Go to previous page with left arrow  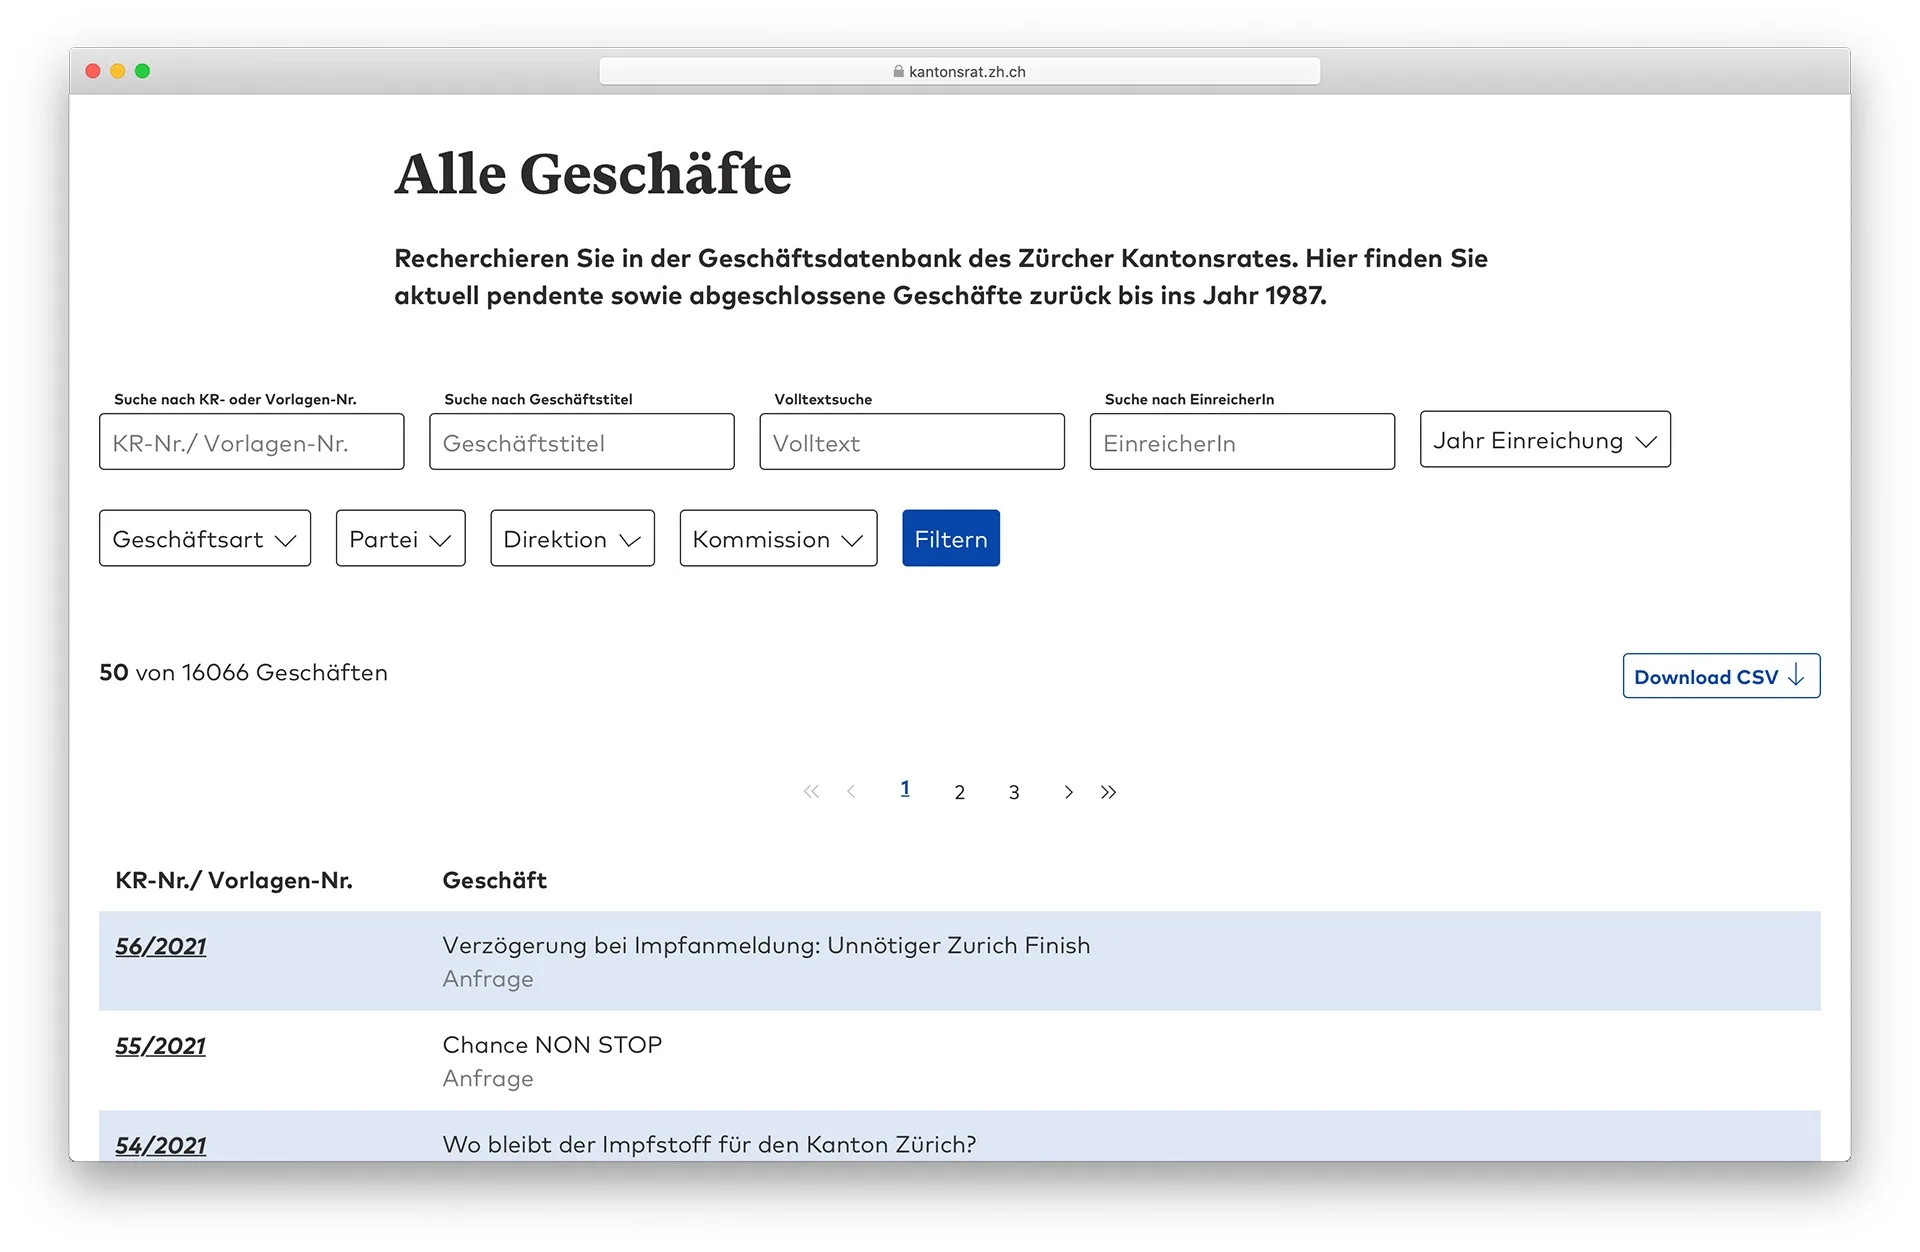(x=851, y=791)
